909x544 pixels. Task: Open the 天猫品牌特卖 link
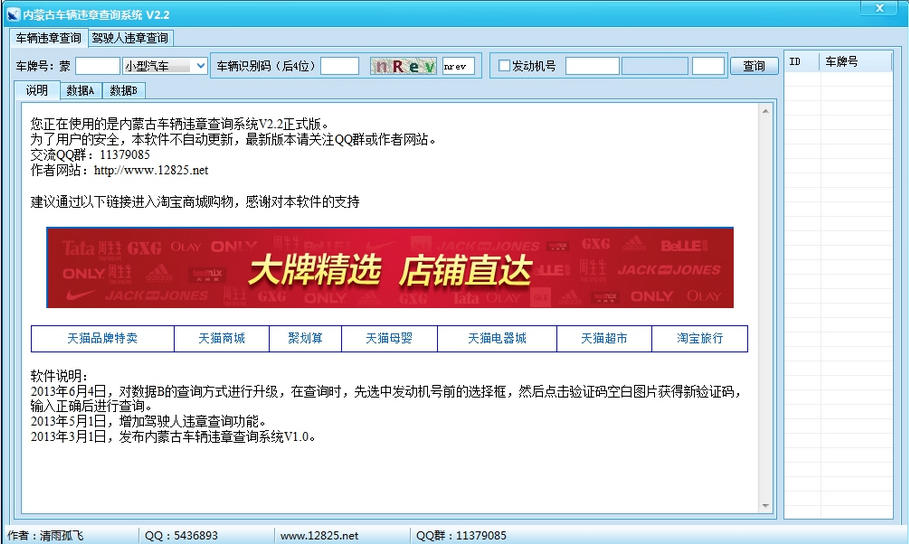103,338
